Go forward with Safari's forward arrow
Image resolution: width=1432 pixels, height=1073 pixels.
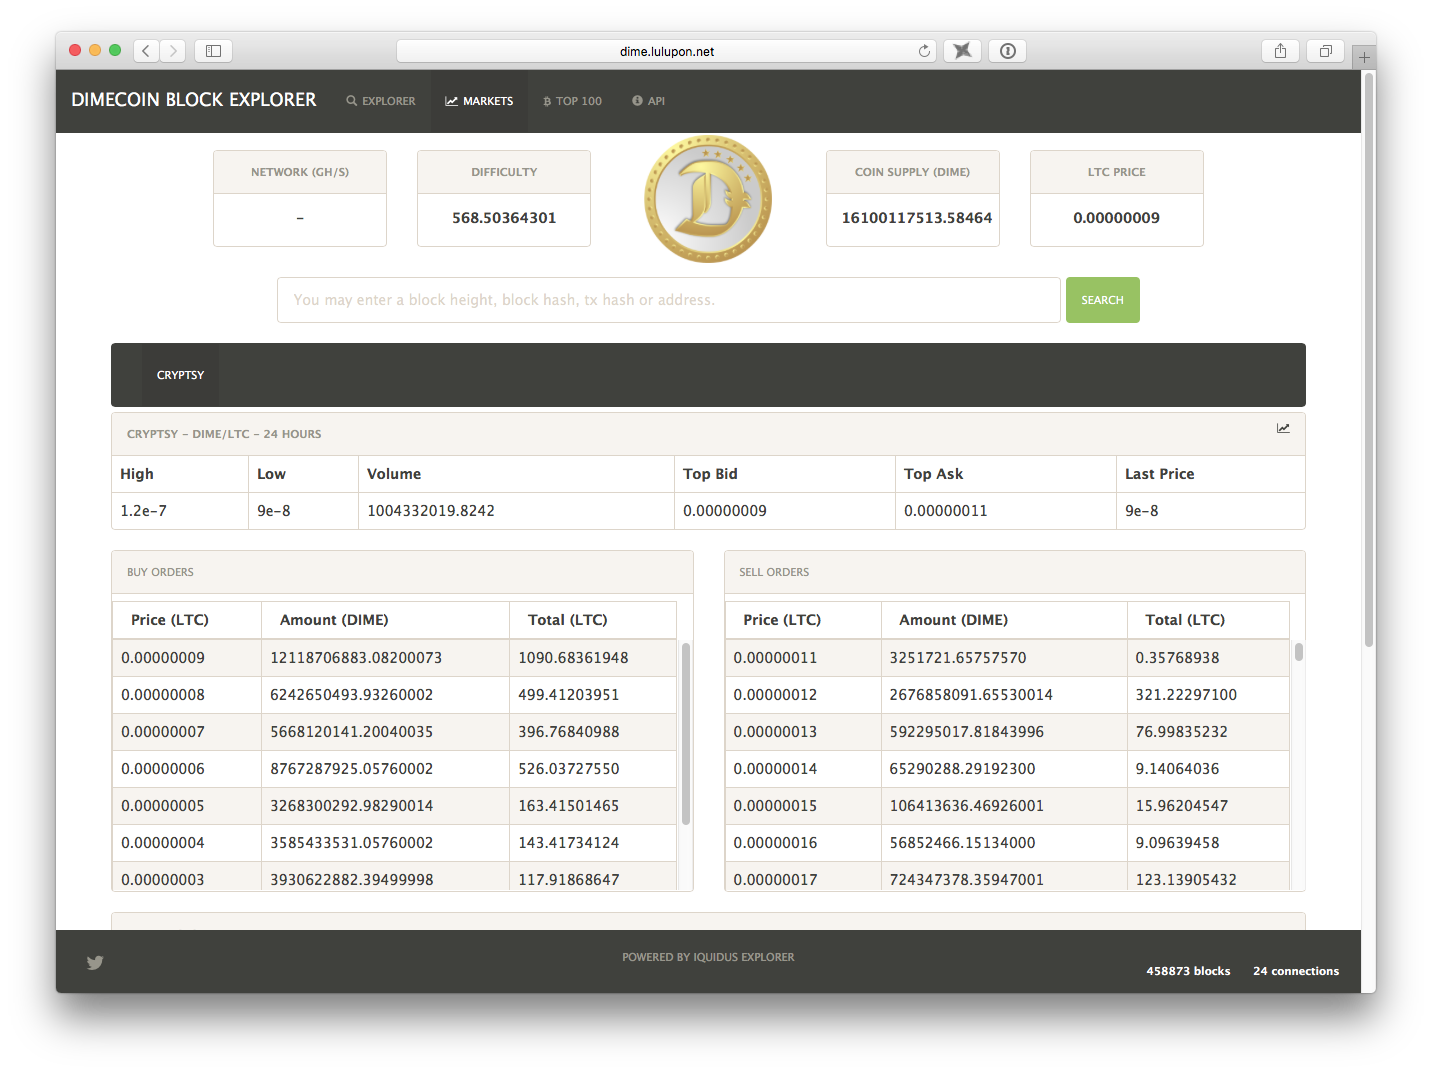click(173, 51)
